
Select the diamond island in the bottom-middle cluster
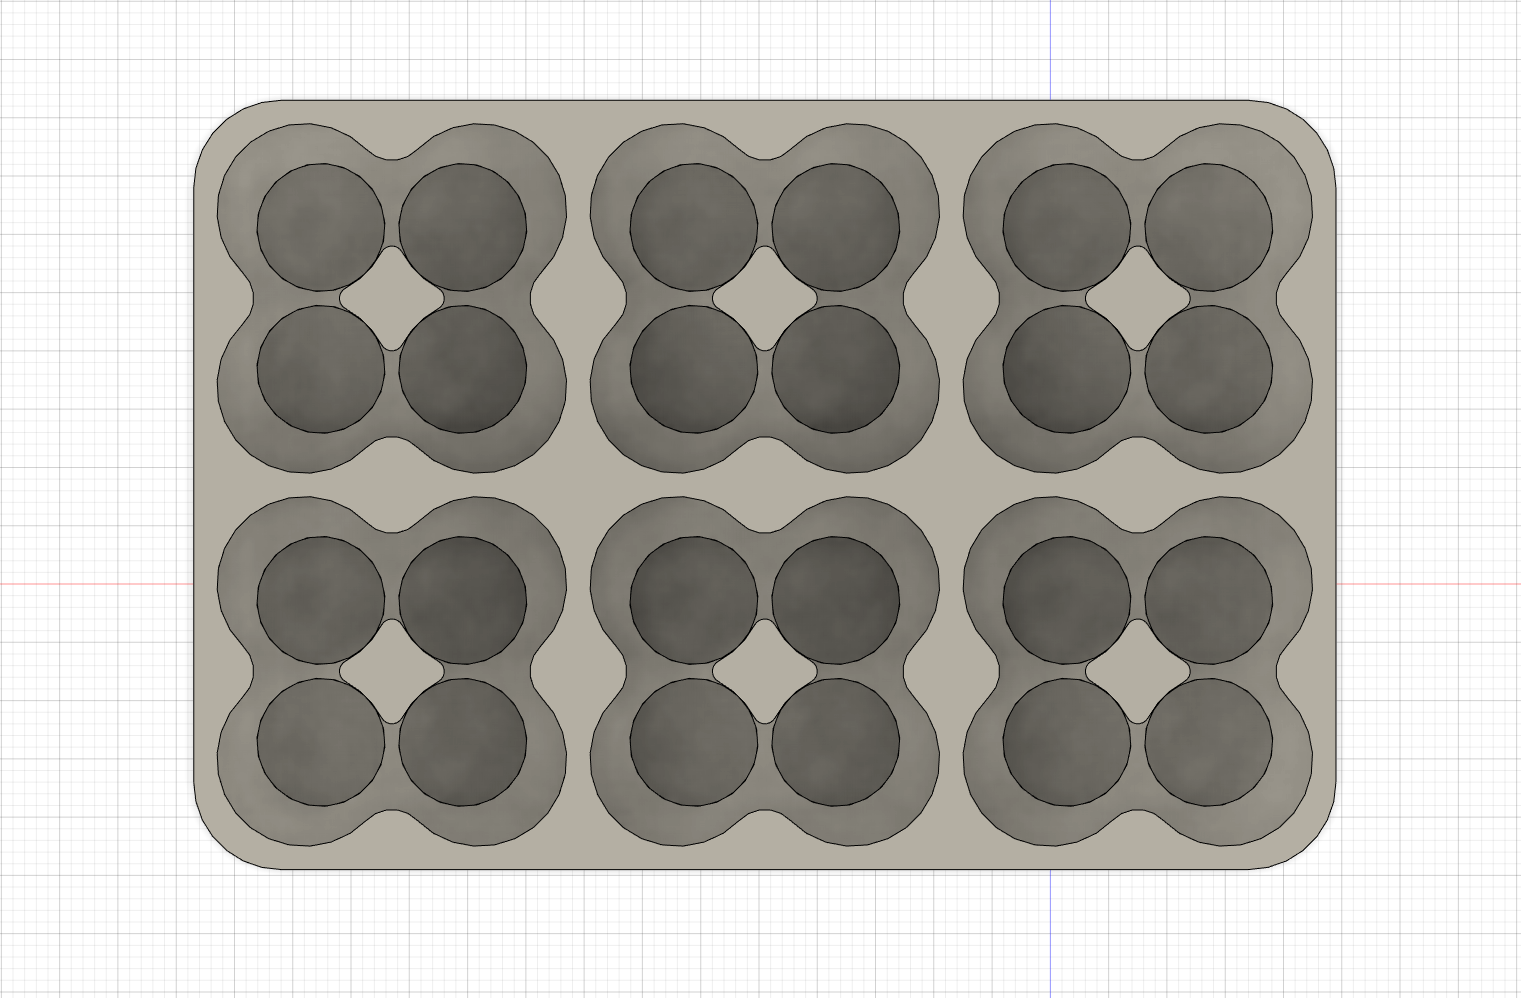point(765,671)
